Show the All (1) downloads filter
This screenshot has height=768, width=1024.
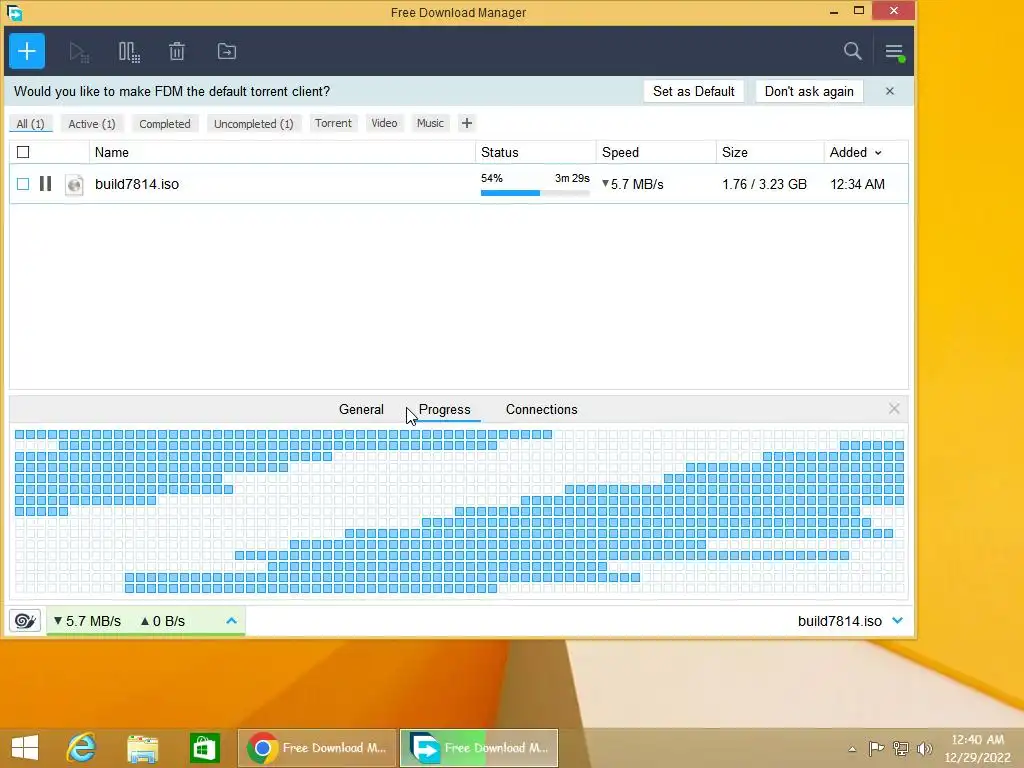pos(30,123)
